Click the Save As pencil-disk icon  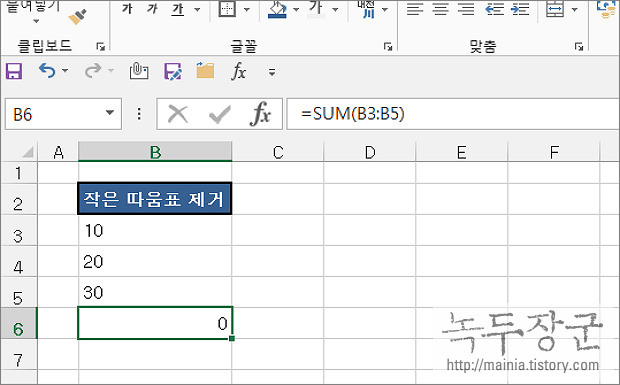click(173, 72)
